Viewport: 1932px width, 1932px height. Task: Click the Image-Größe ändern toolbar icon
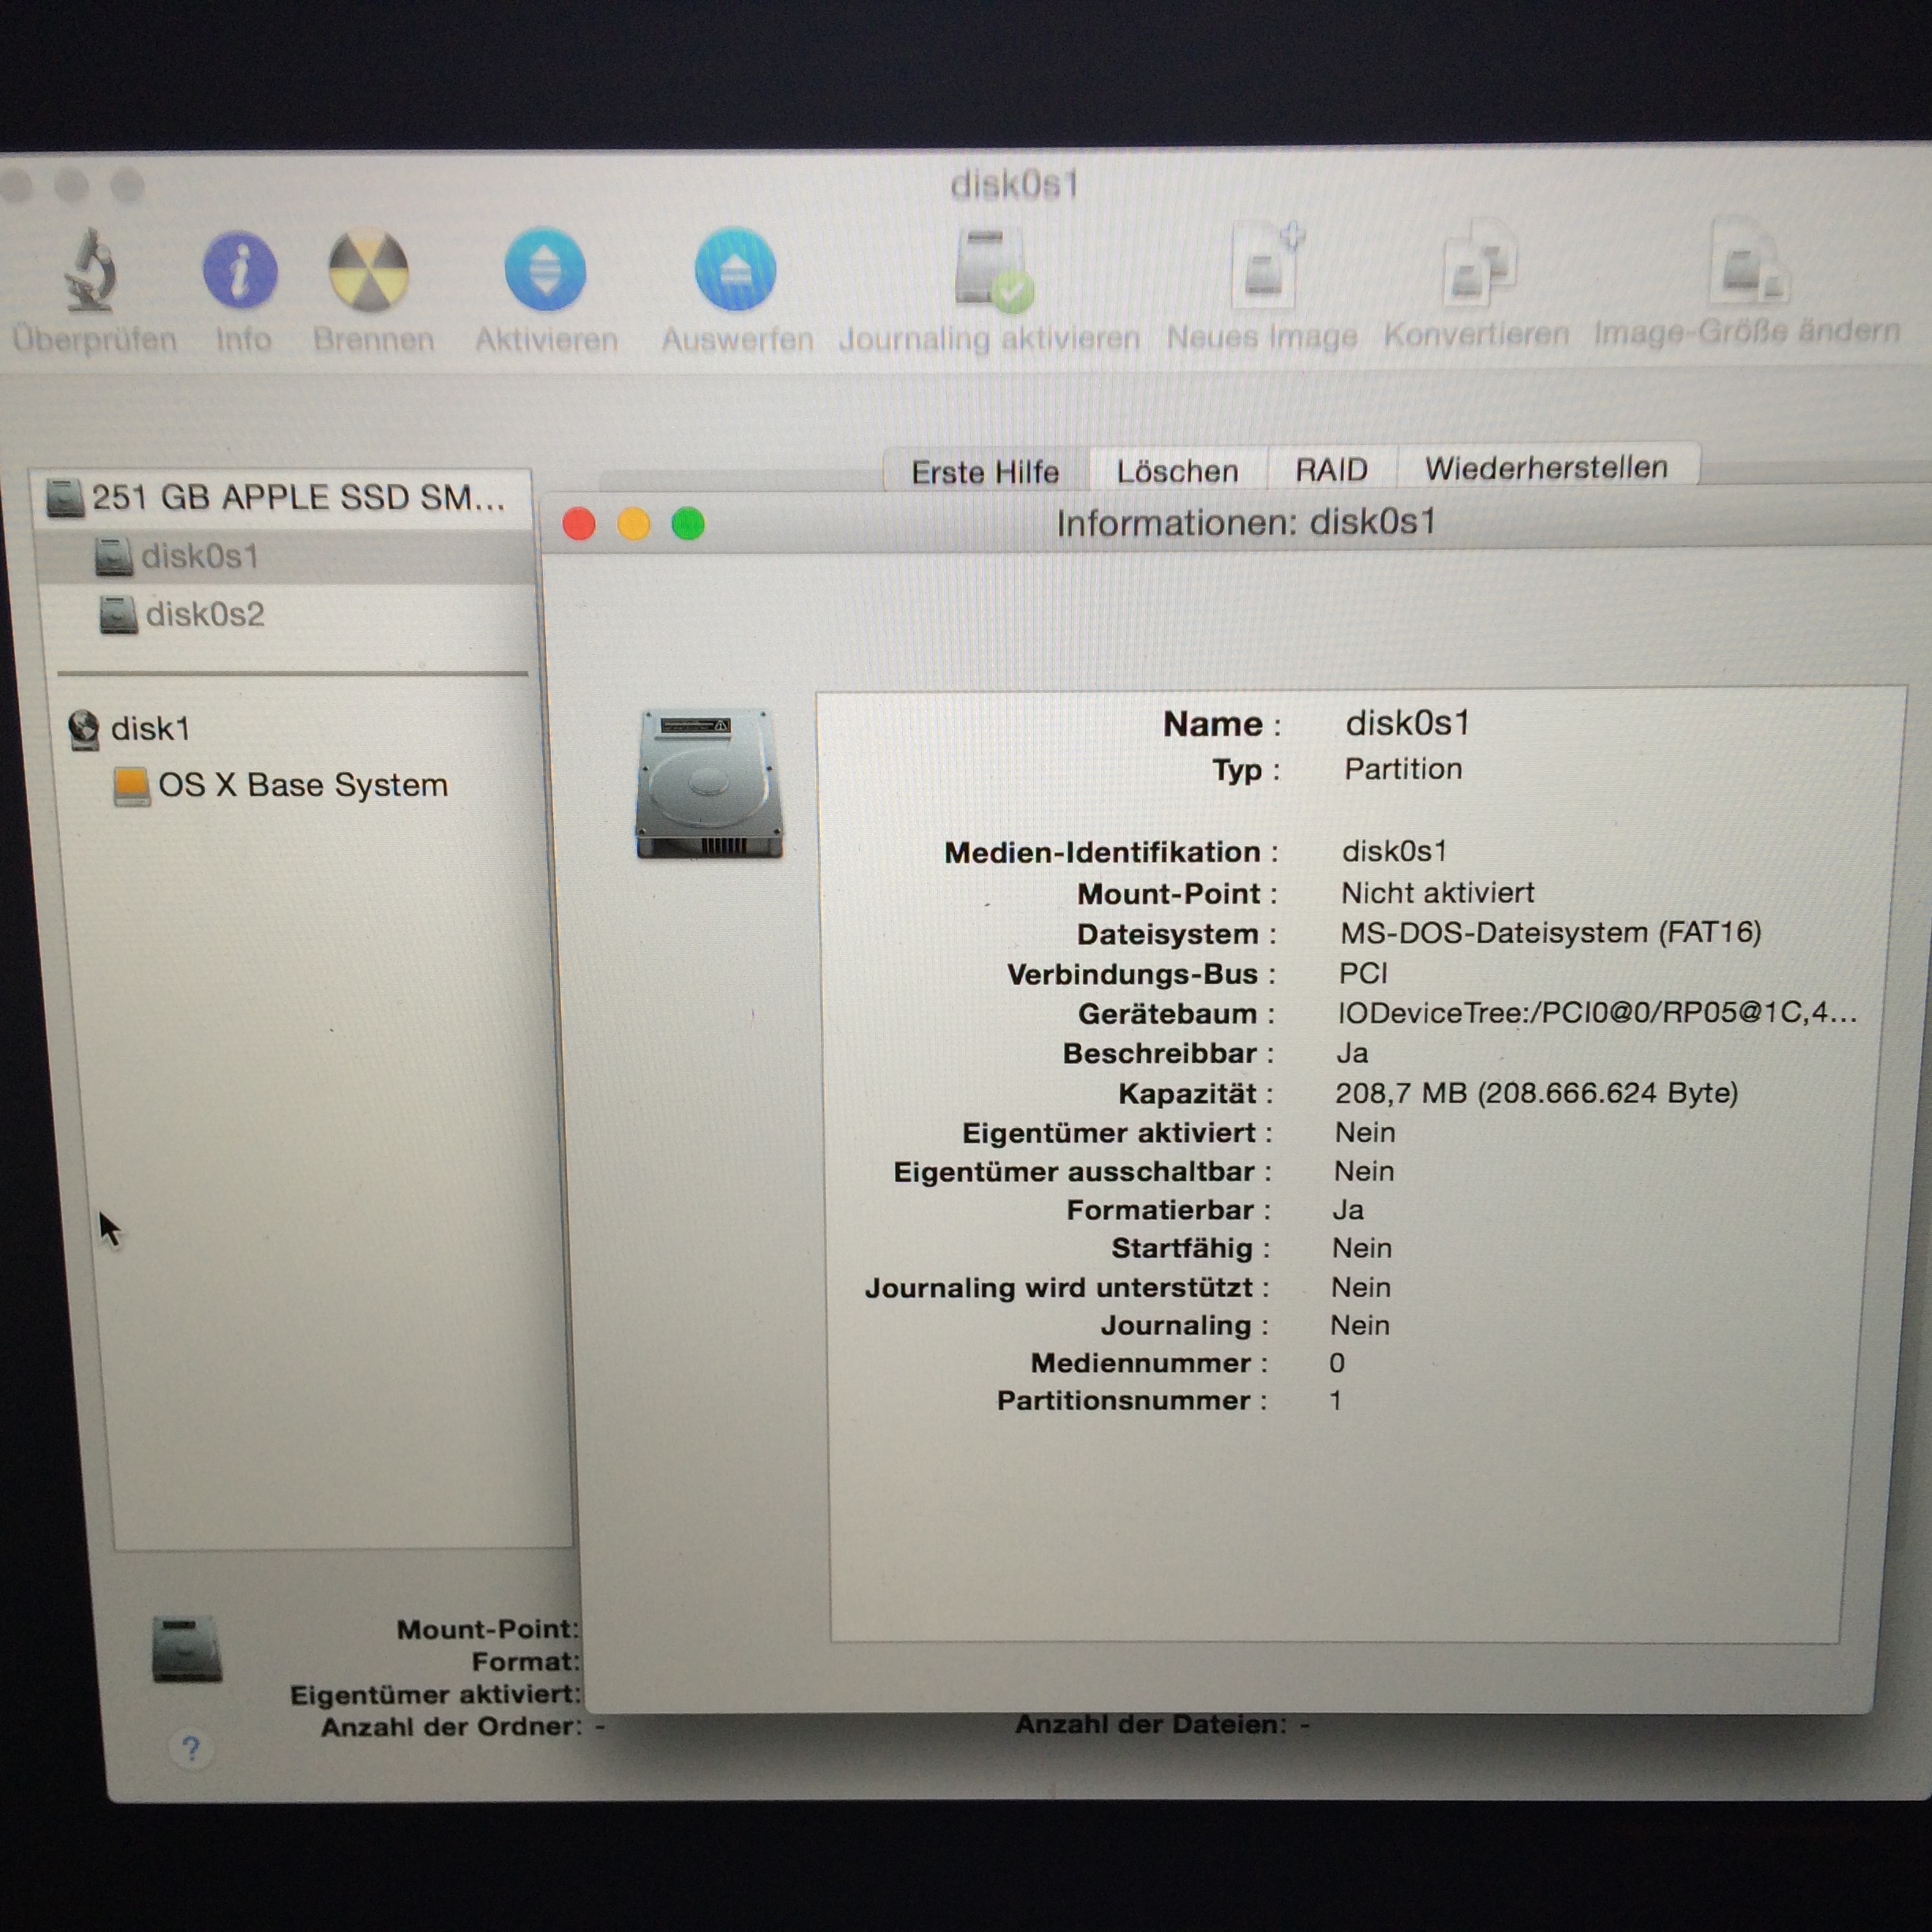[1748, 260]
